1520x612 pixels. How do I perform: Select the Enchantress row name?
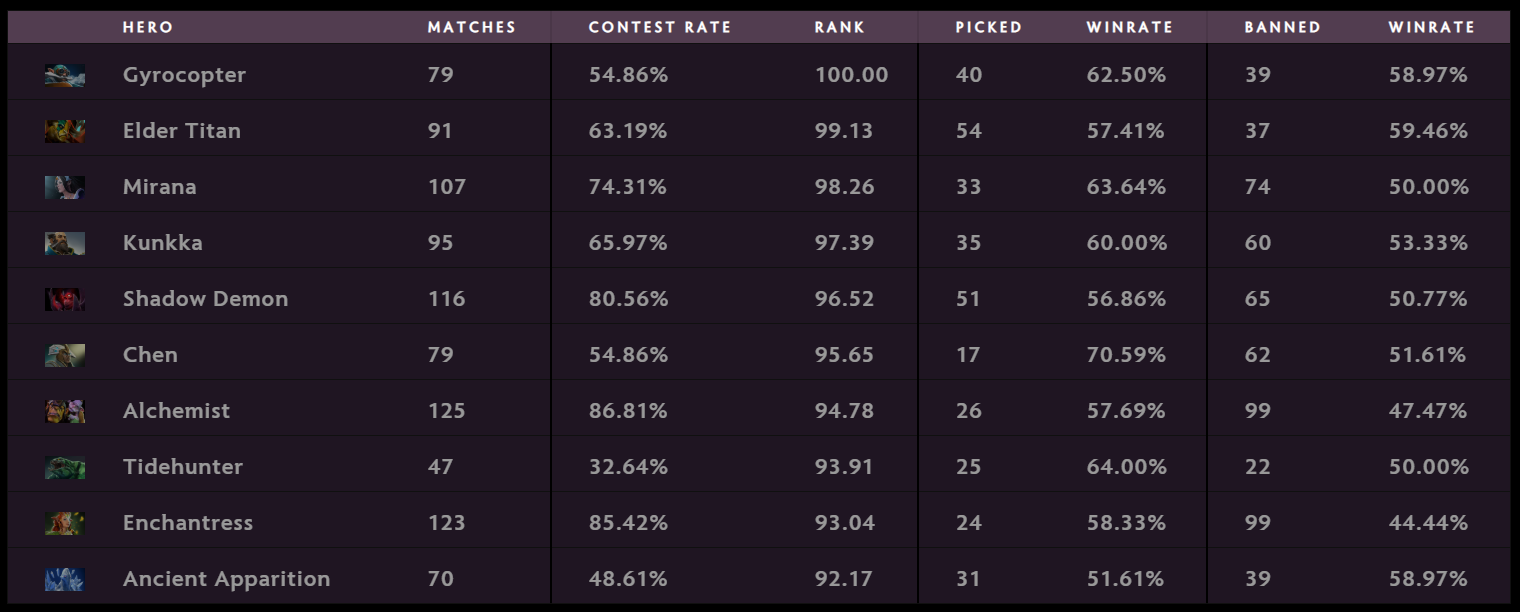[188, 523]
